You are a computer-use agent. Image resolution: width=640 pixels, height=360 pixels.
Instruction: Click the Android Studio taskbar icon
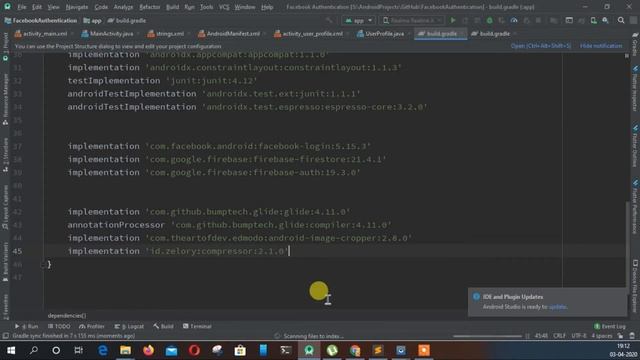[x=309, y=350]
